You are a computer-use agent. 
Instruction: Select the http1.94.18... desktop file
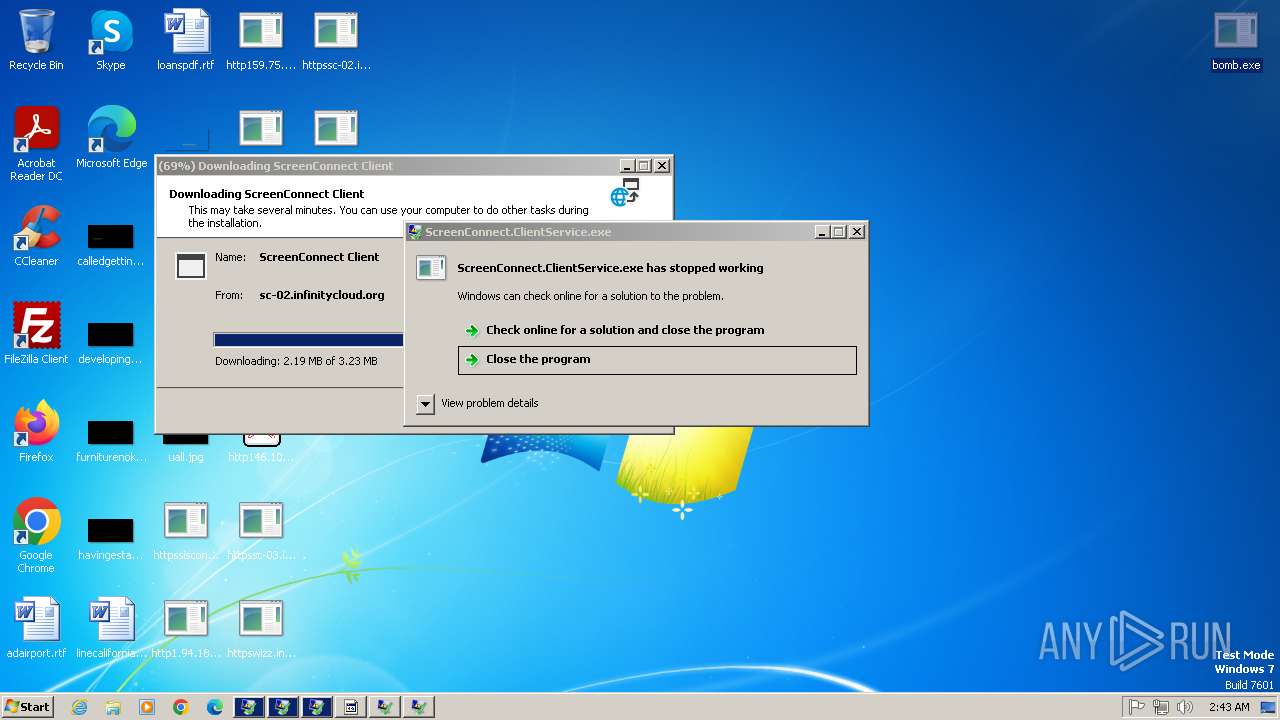pyautogui.click(x=186, y=628)
